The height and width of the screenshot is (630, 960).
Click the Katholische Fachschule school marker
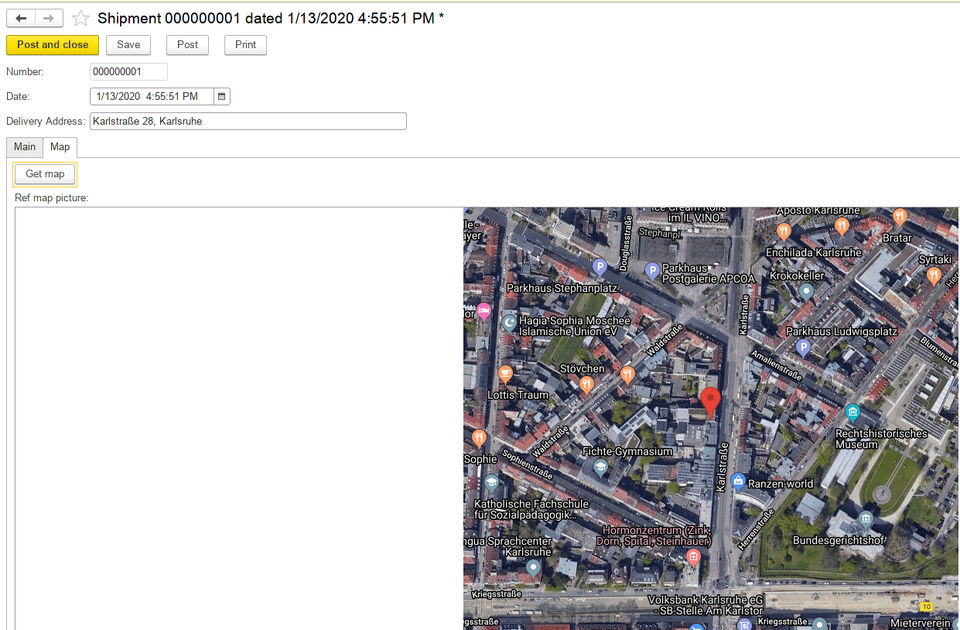click(492, 483)
